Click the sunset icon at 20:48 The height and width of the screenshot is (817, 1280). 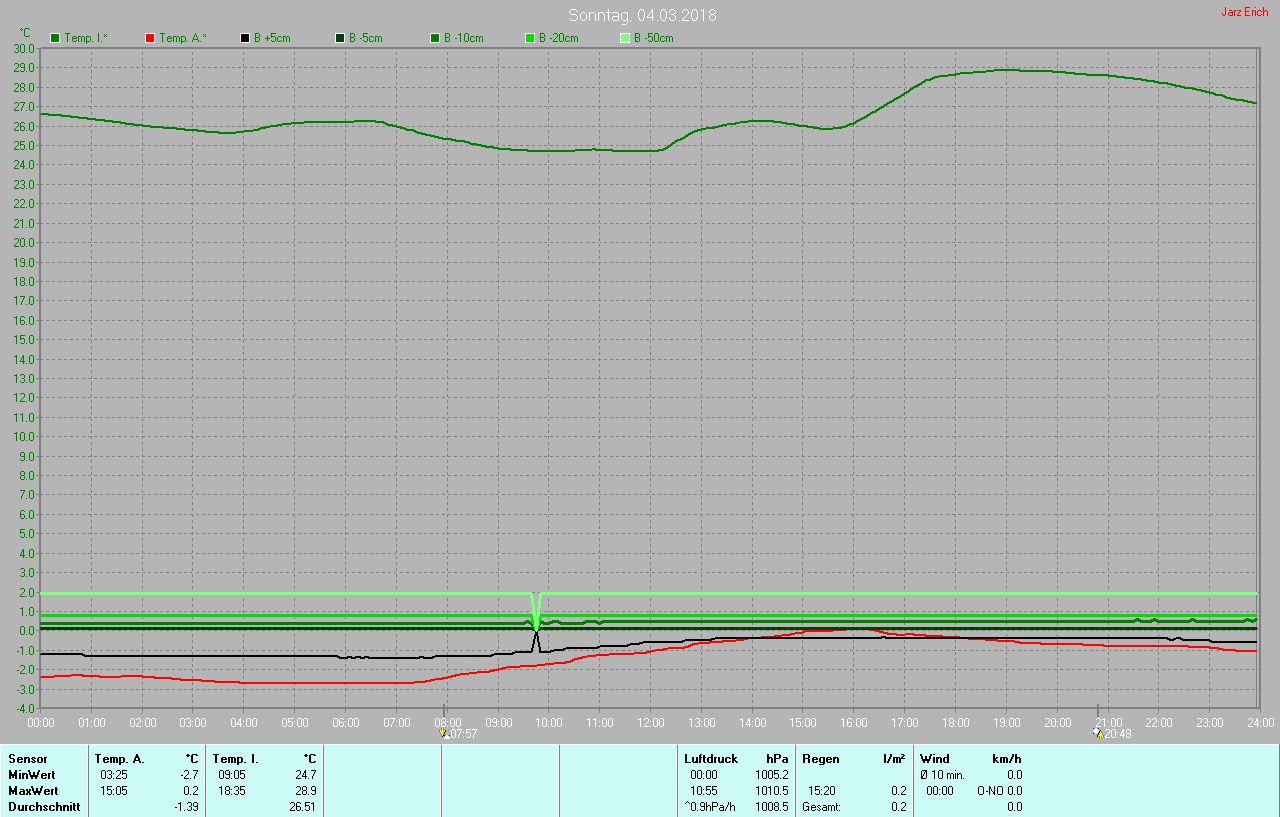pos(1097,733)
